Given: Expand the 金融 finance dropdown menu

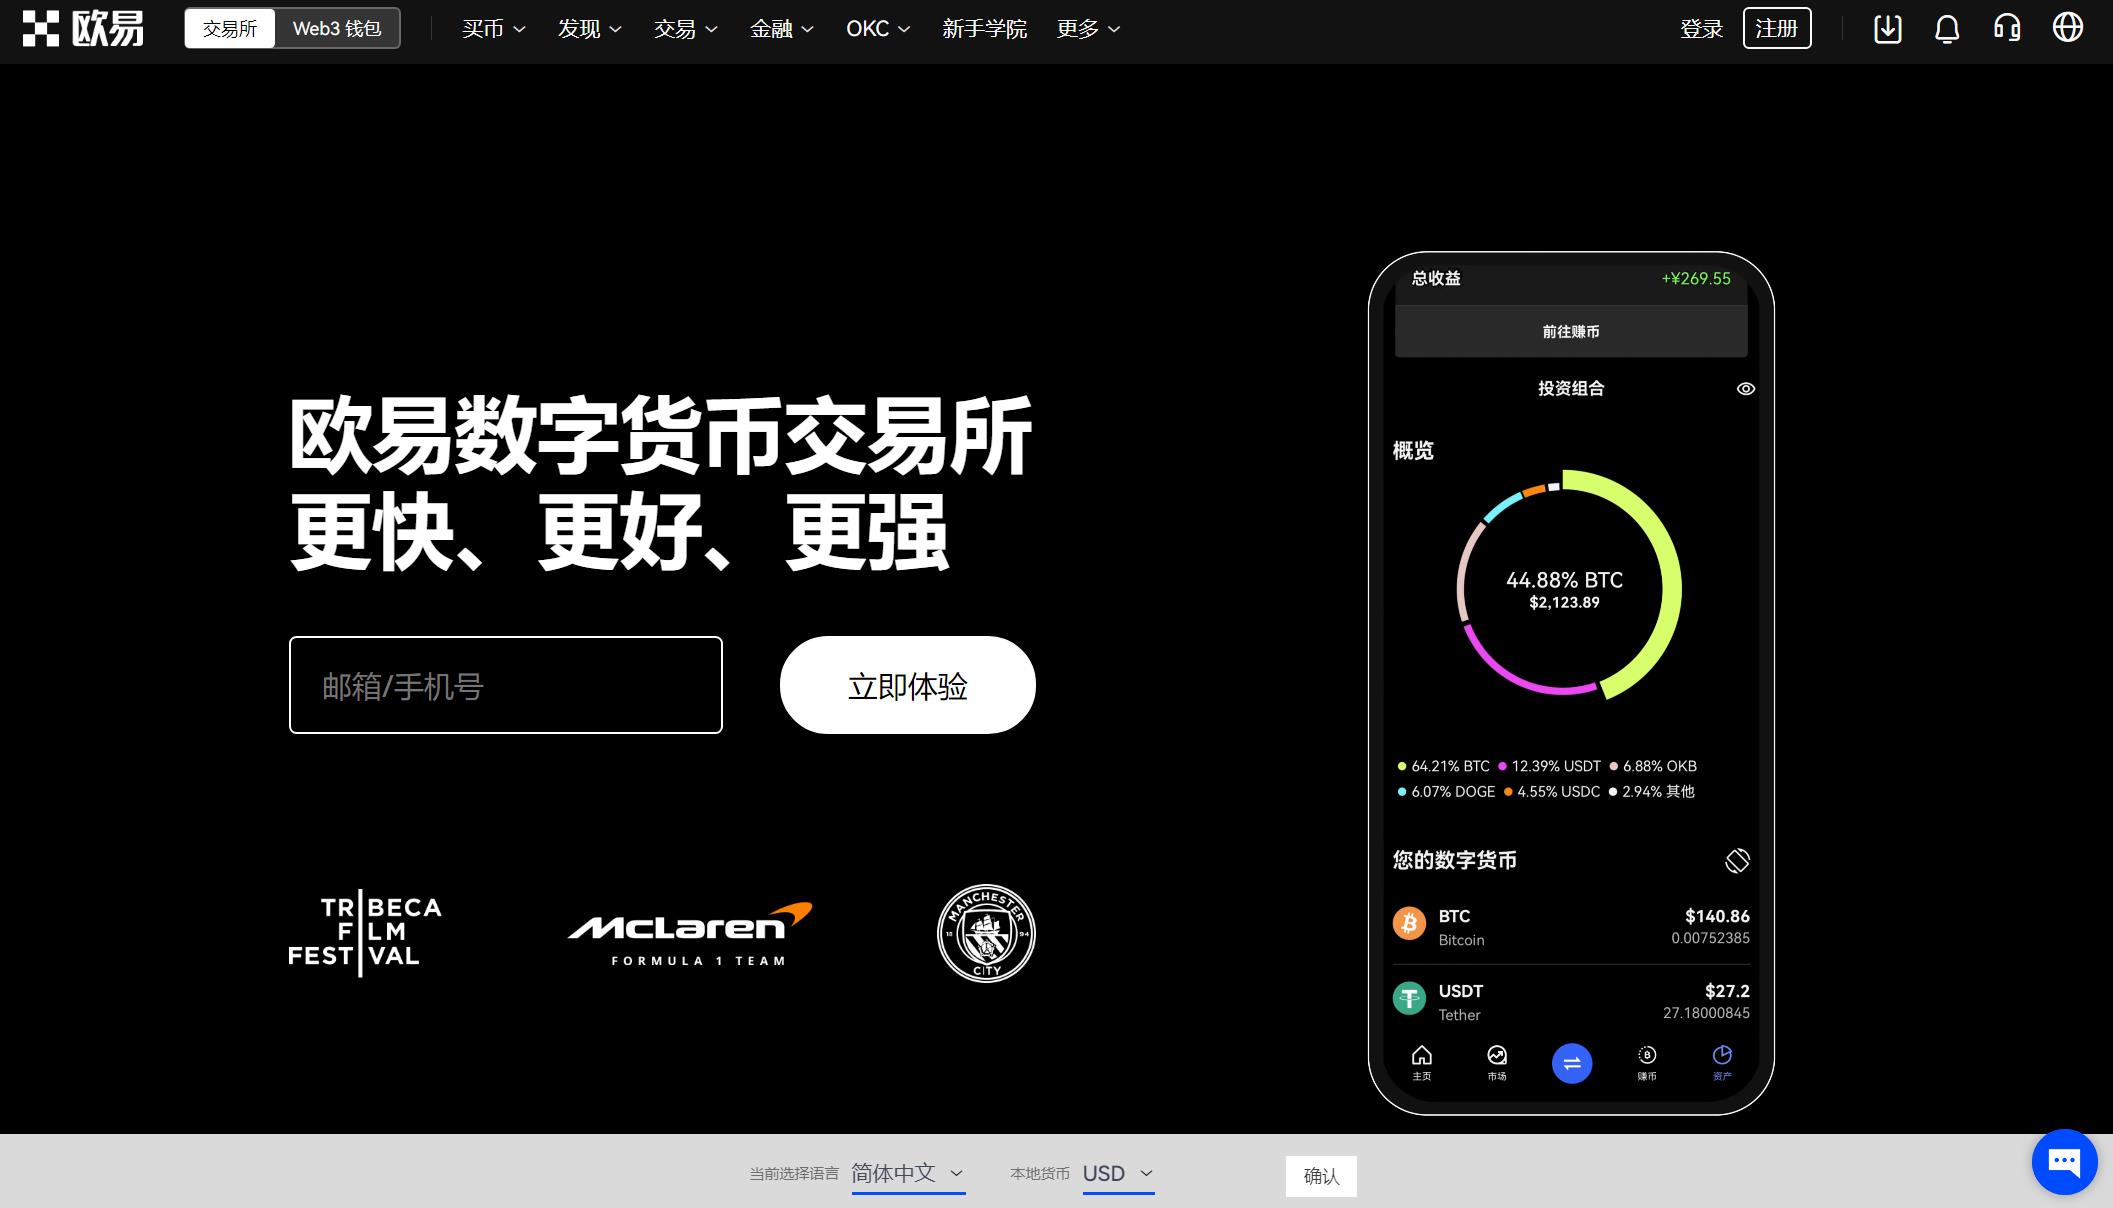Looking at the screenshot, I should [x=782, y=29].
